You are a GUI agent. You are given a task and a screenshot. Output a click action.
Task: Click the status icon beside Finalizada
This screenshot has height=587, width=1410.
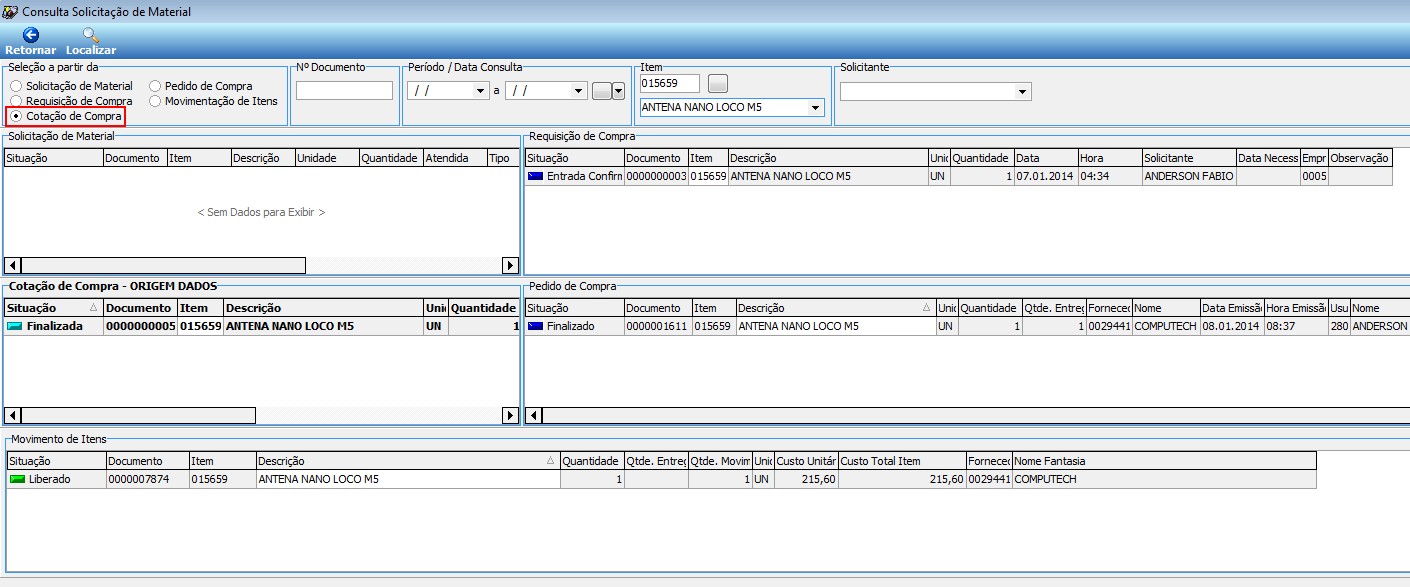[x=15, y=326]
